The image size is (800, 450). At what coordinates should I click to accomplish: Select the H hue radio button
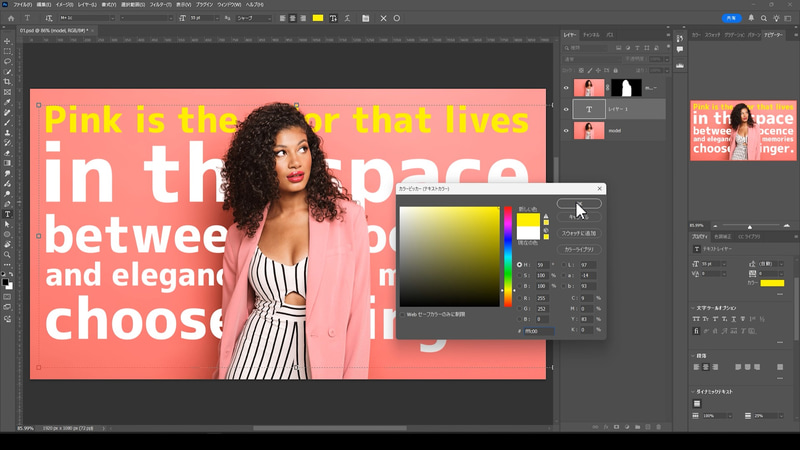(x=520, y=265)
